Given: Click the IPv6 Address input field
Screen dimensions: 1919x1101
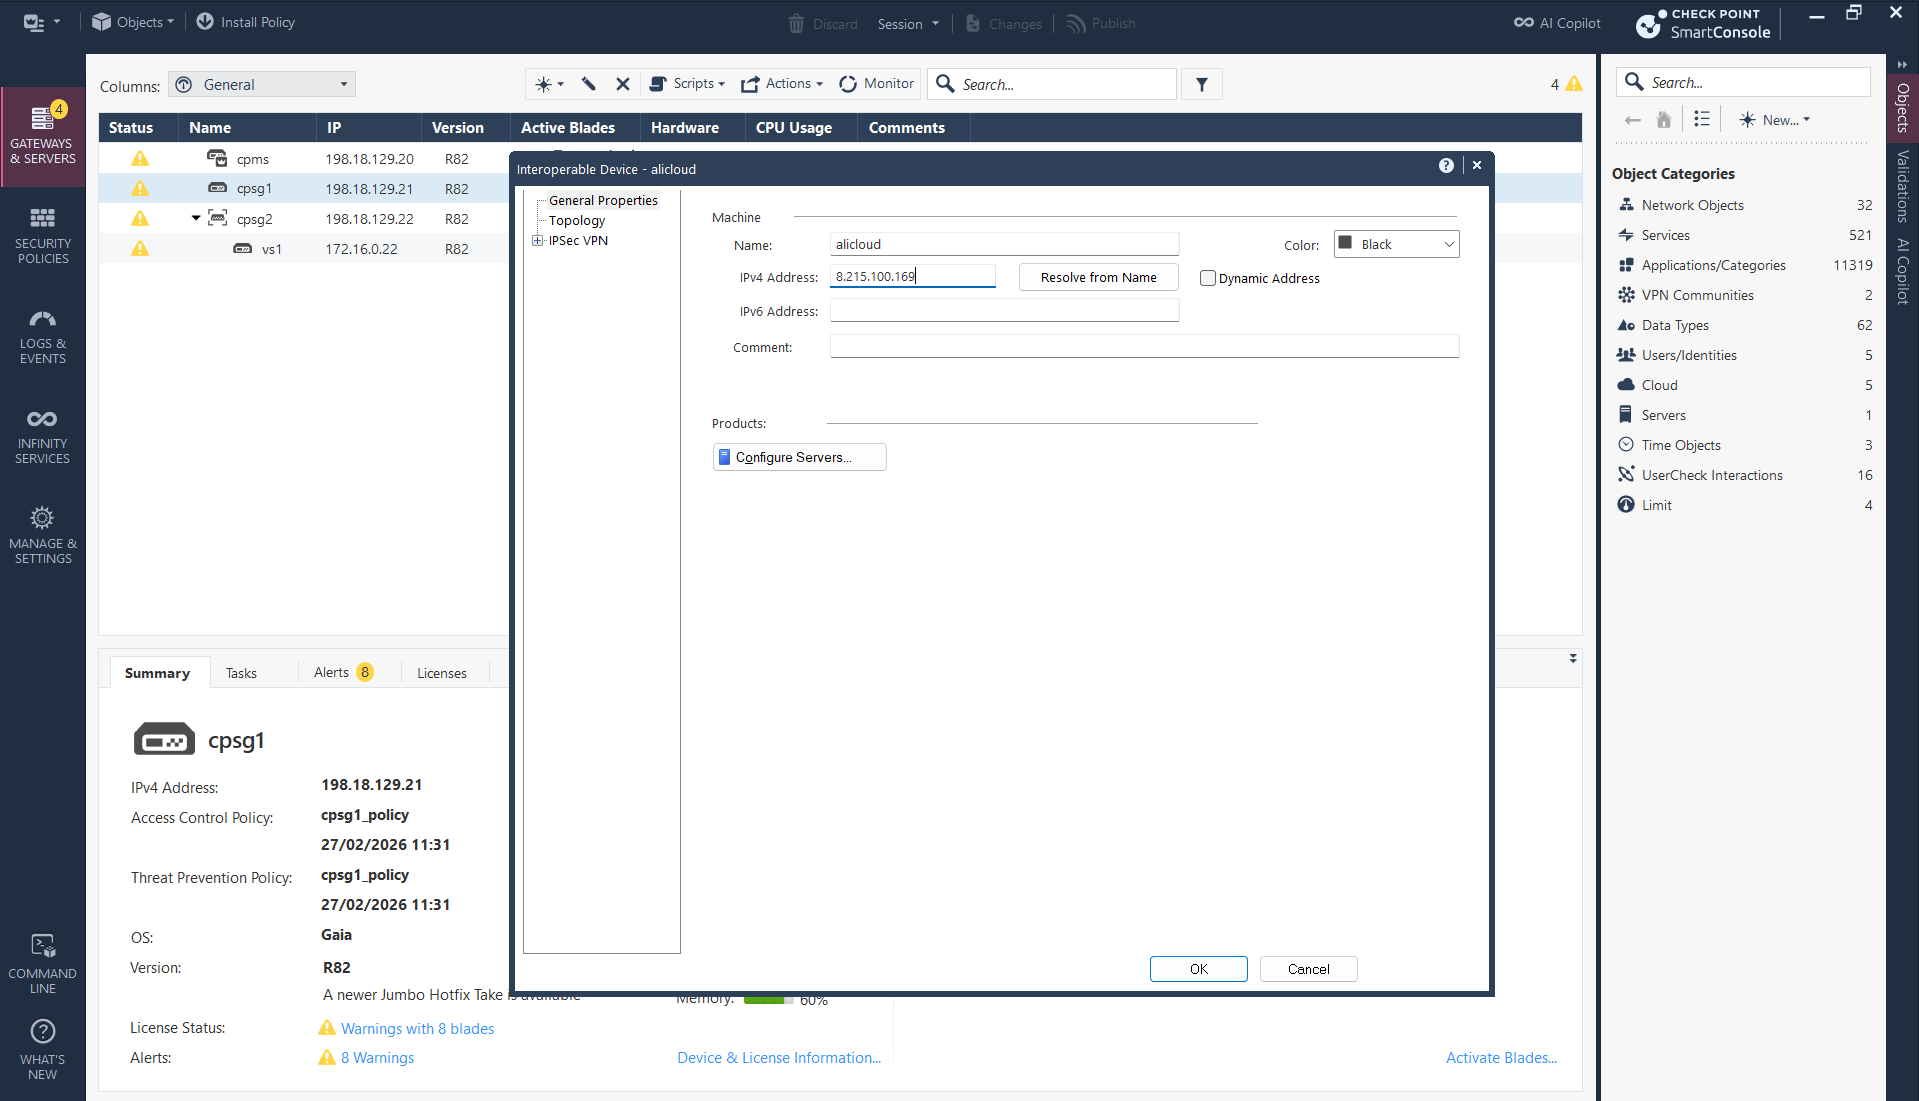Looking at the screenshot, I should 1004,312.
